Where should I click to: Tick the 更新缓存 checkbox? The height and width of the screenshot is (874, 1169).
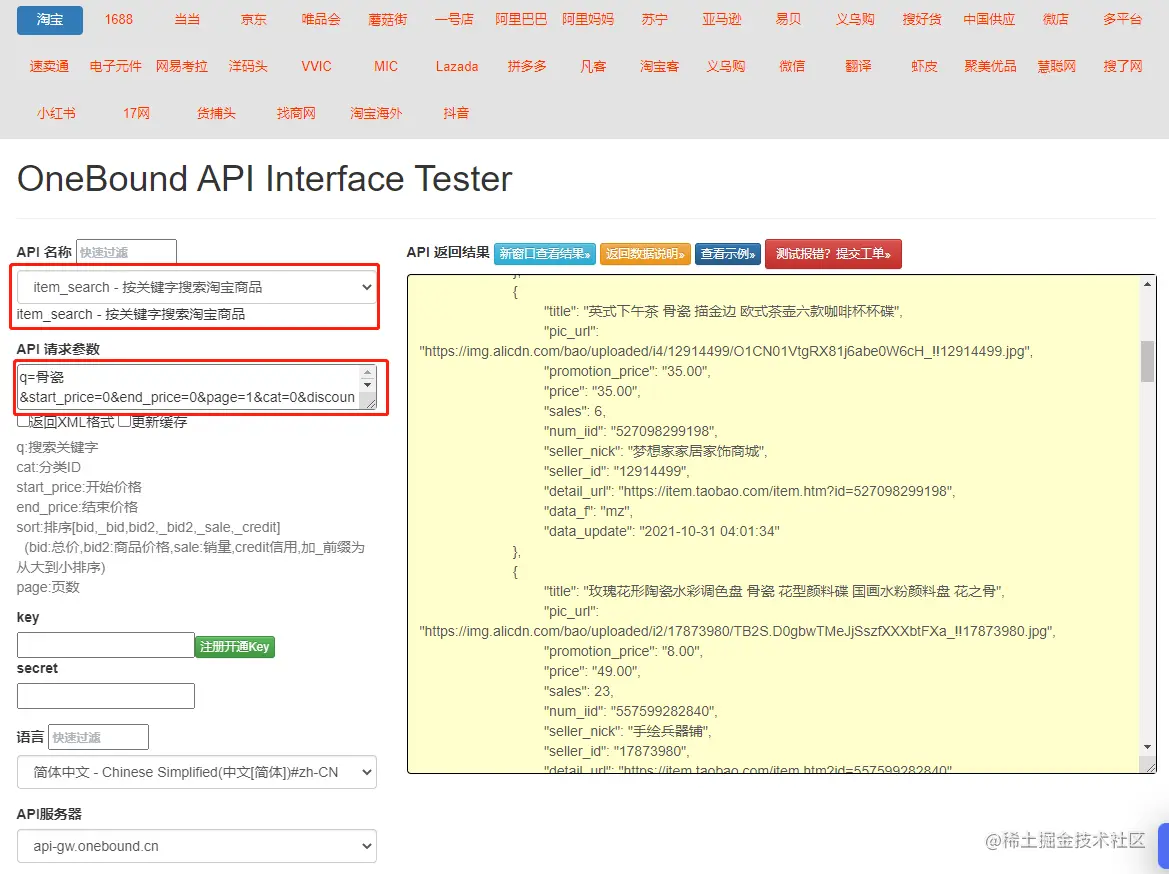(x=125, y=421)
